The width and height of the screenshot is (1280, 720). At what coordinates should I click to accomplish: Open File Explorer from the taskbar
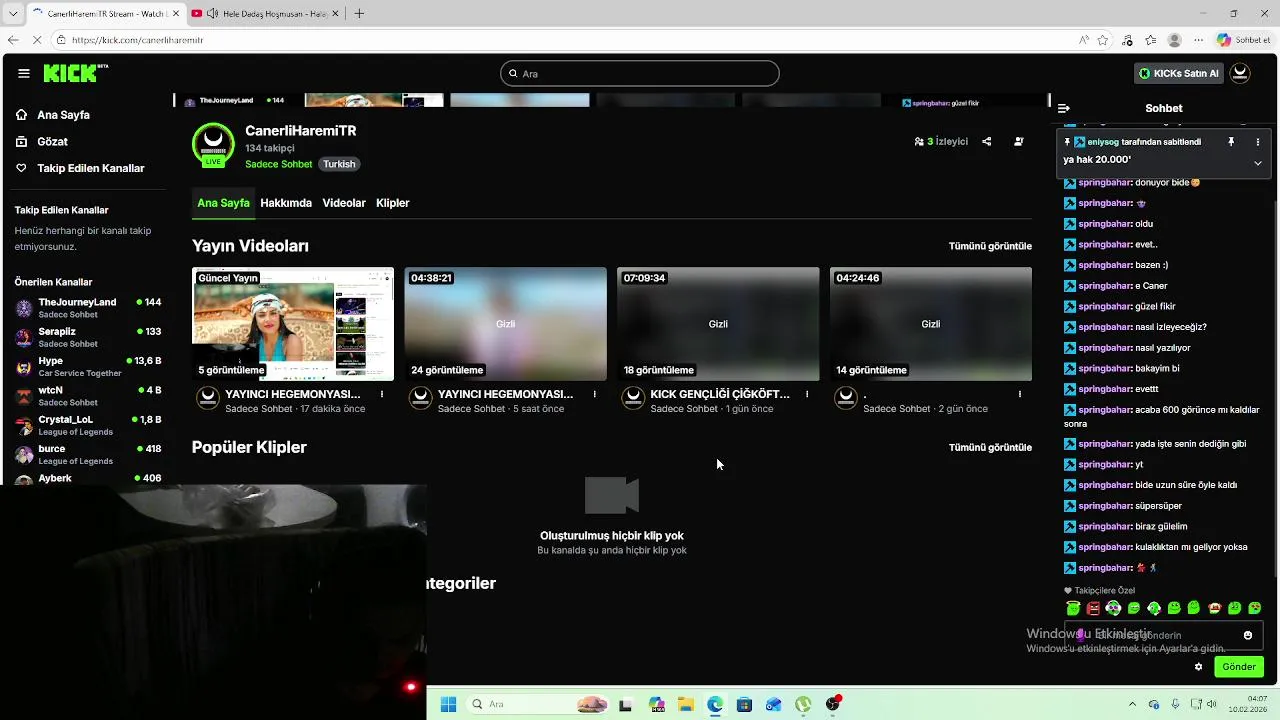pos(686,704)
